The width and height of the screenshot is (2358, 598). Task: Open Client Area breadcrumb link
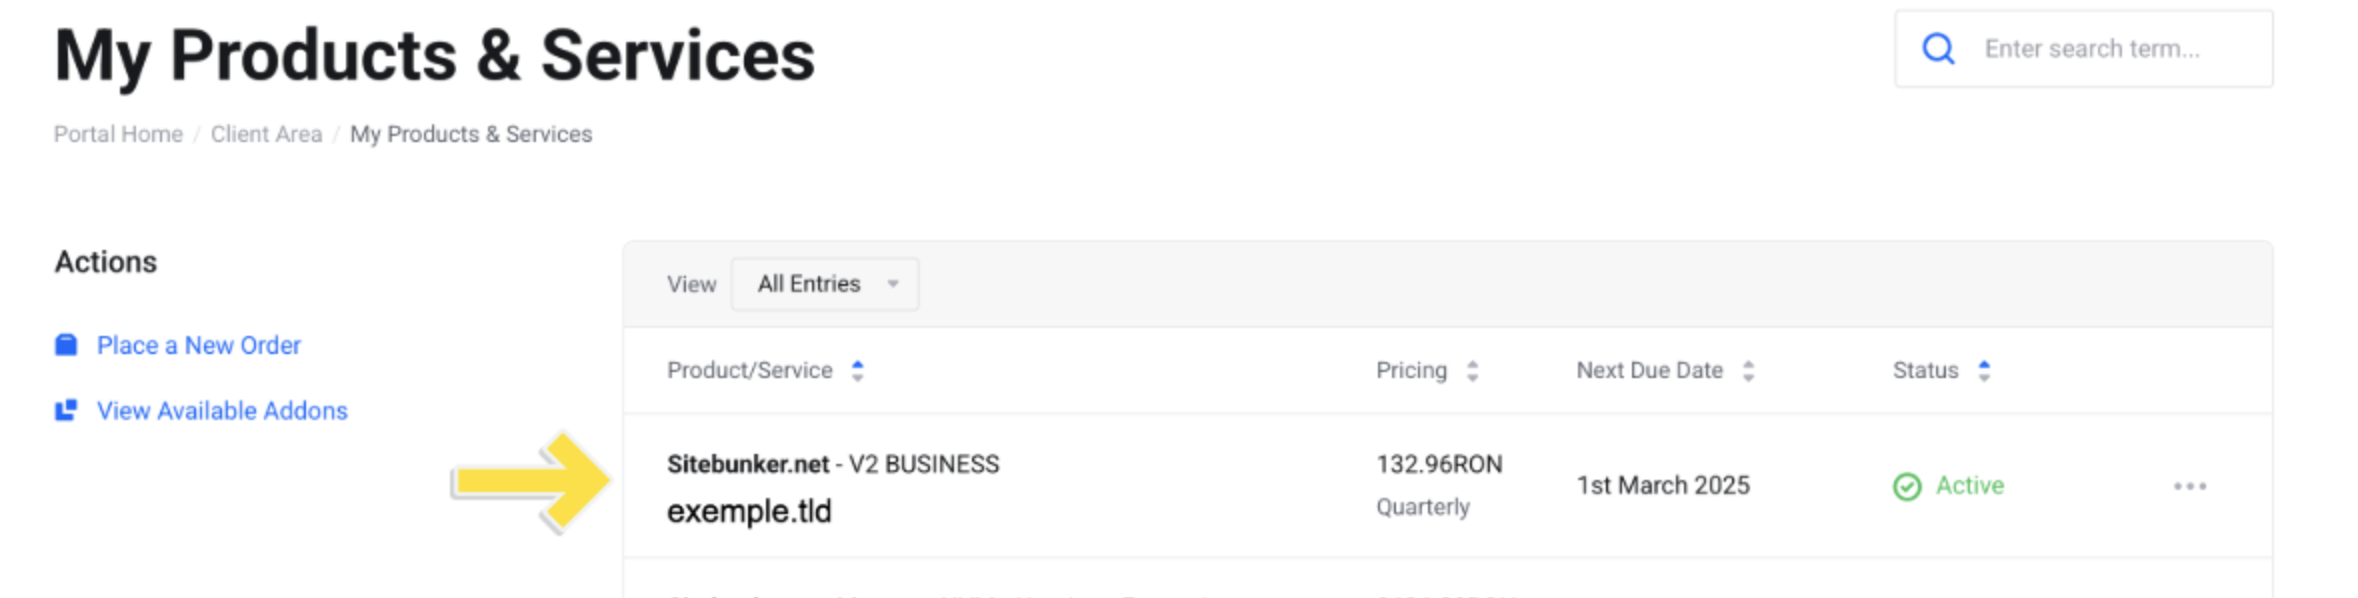[x=266, y=134]
